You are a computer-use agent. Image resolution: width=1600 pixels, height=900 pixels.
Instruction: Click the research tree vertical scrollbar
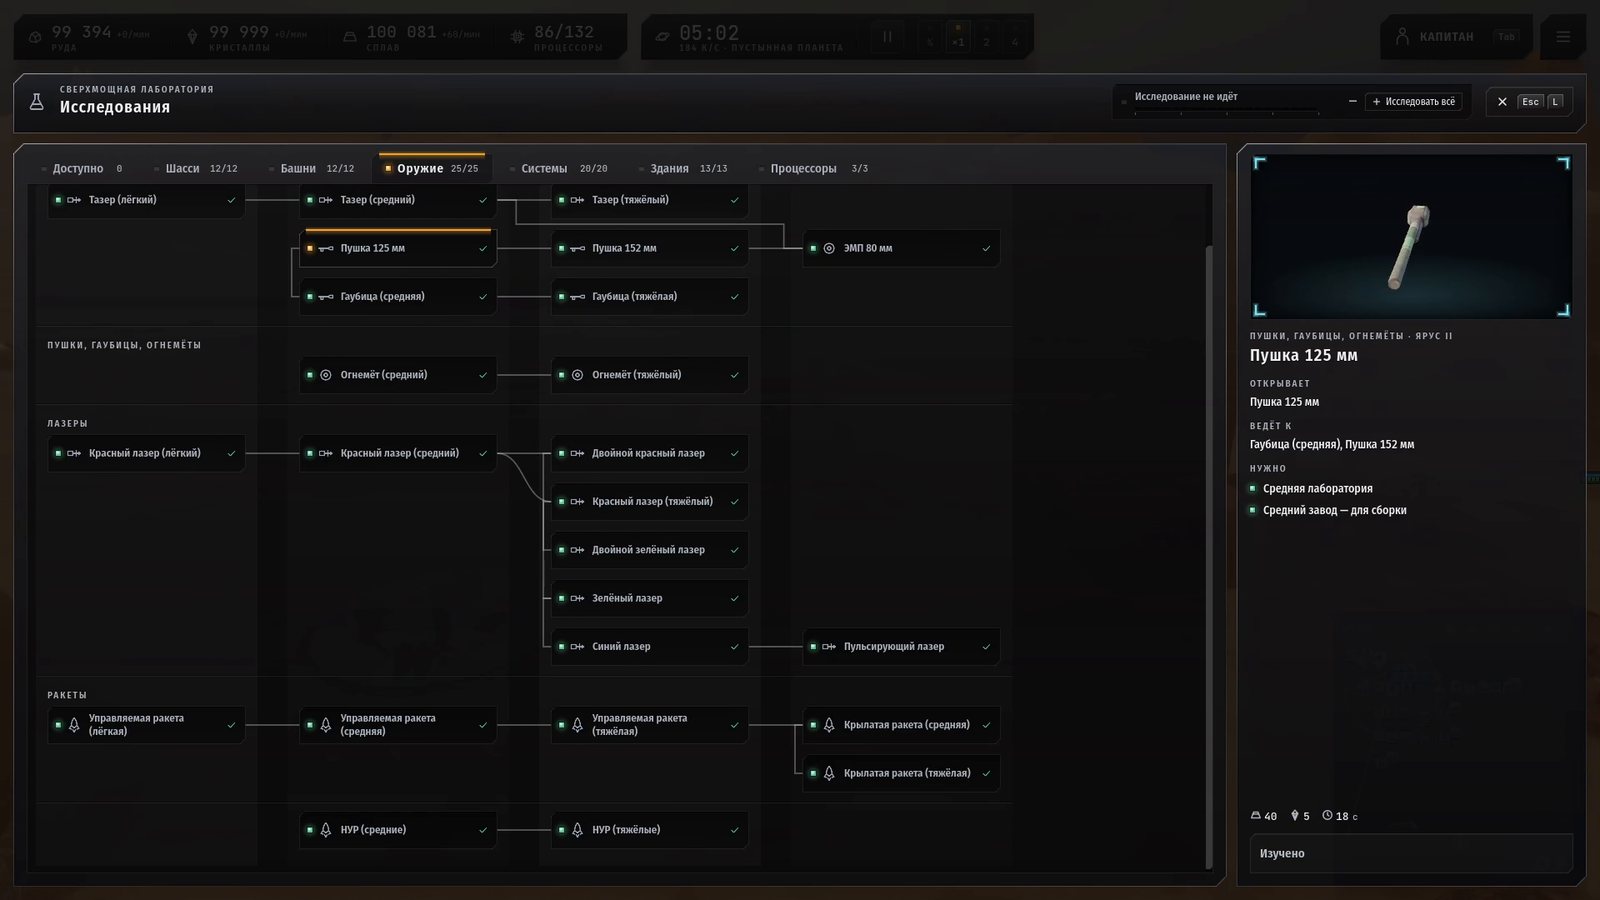(x=1208, y=555)
